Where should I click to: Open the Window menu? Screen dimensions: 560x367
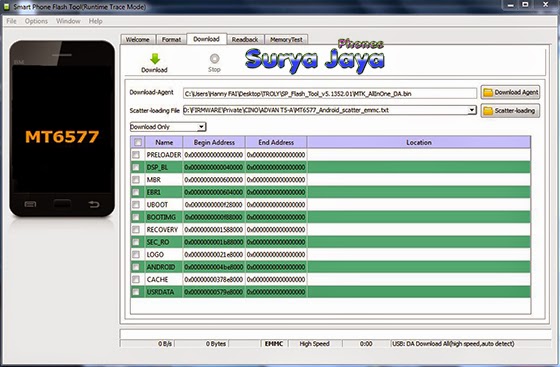pyautogui.click(x=68, y=21)
